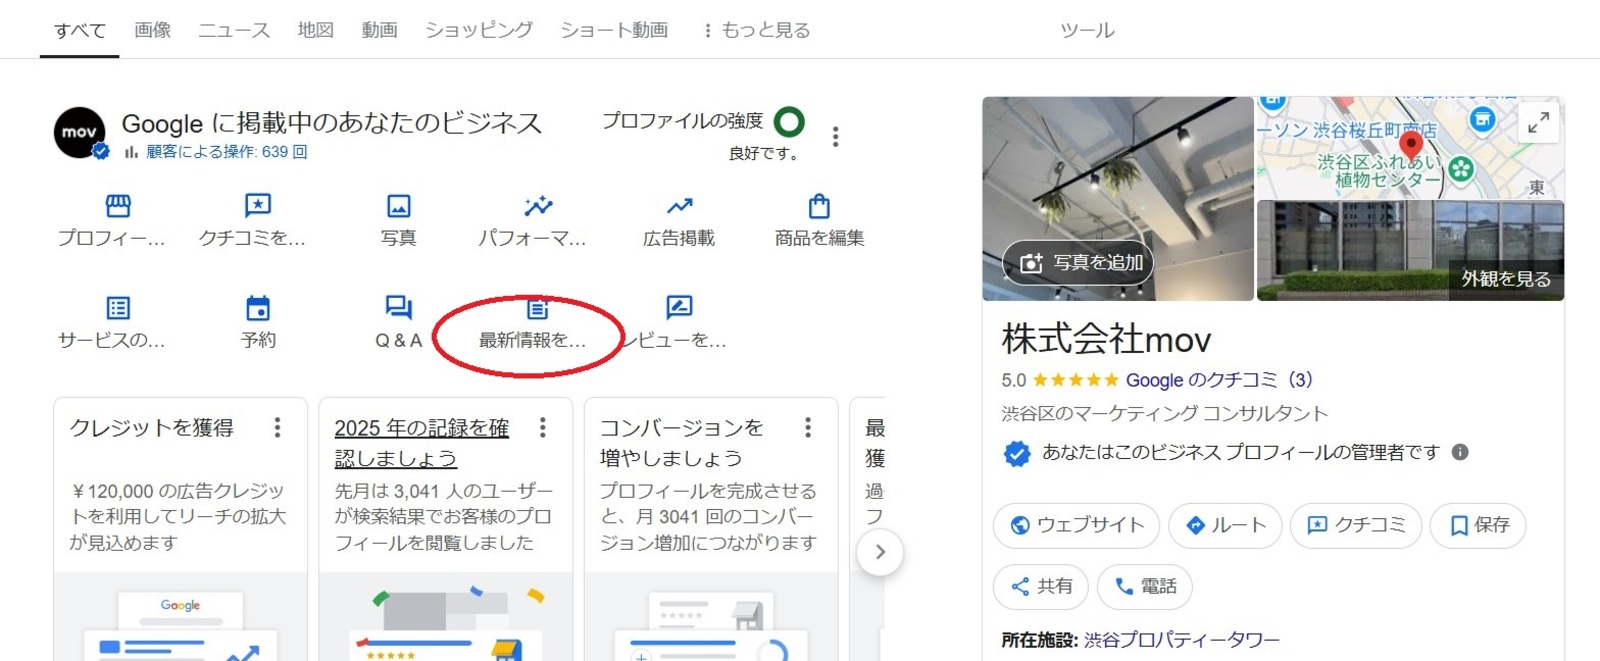Open the レビューを... review request icon
This screenshot has height=661, width=1600.
(x=679, y=307)
